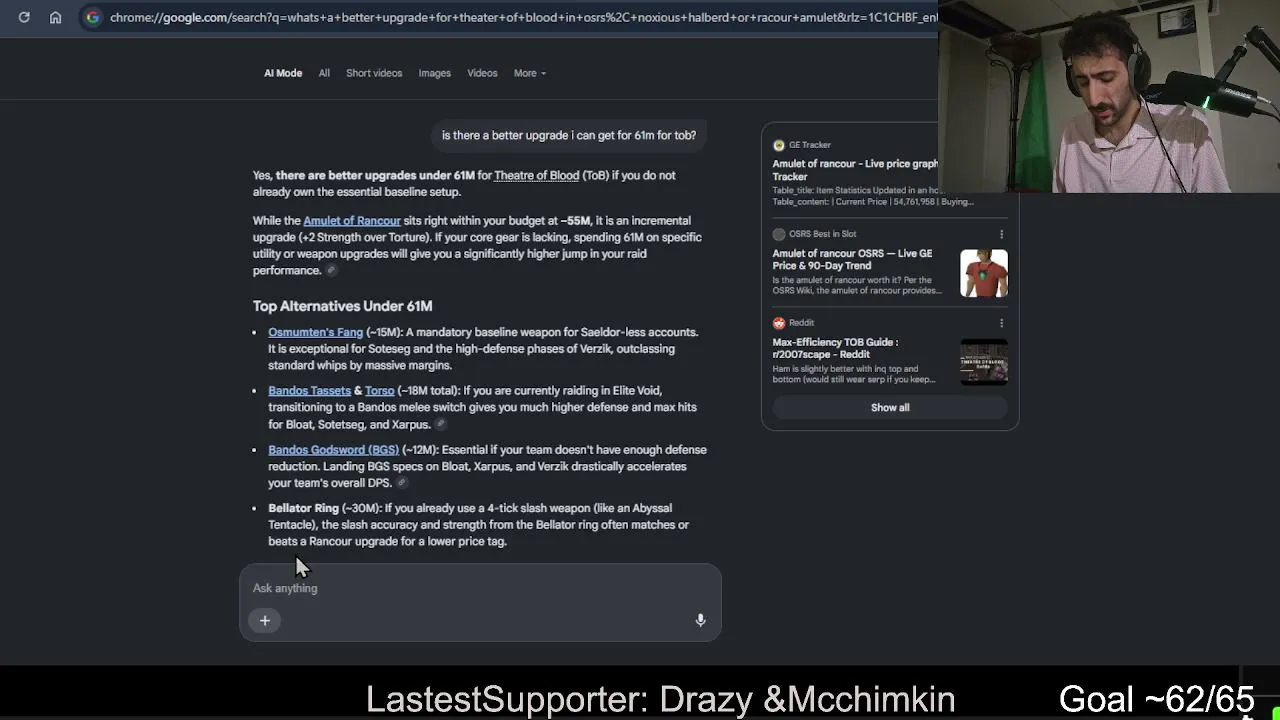Select the 'Top Alternatives Under 61M' heading
The image size is (1280, 720).
[342, 306]
